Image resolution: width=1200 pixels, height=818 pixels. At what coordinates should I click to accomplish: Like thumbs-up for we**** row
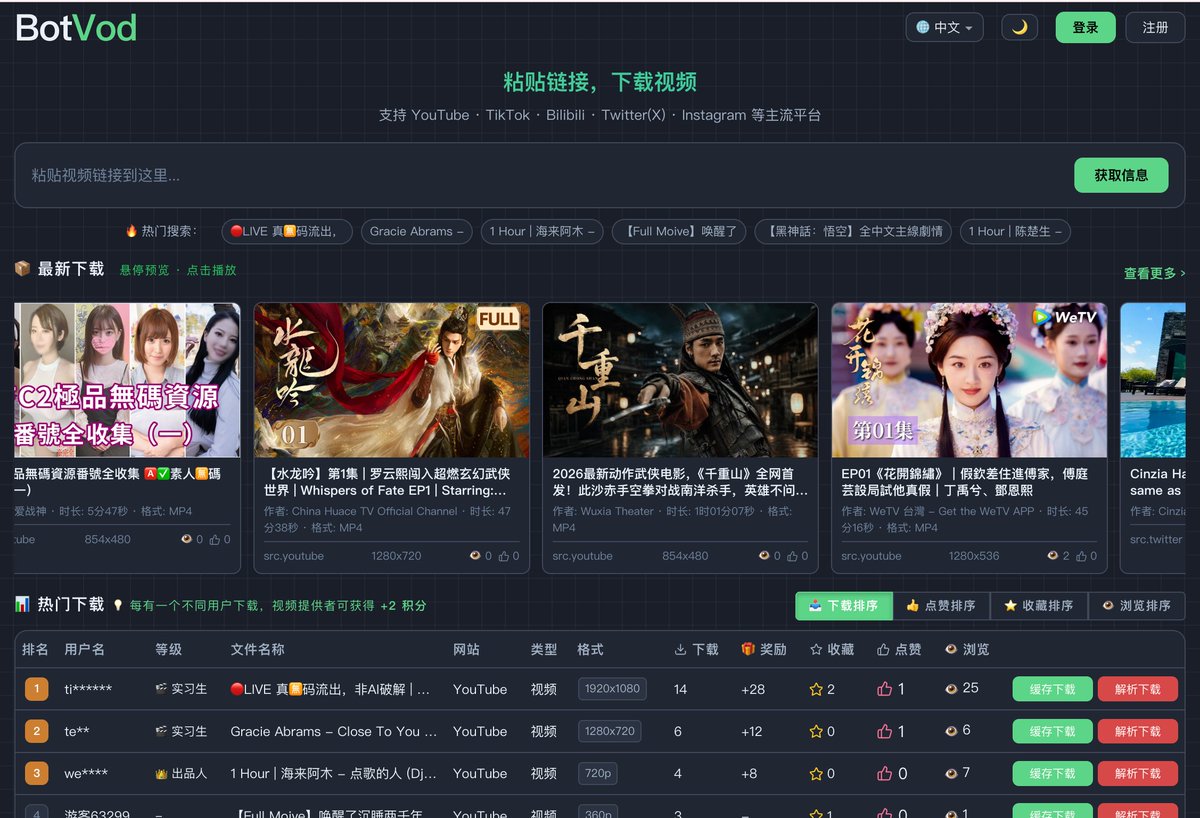(884, 773)
